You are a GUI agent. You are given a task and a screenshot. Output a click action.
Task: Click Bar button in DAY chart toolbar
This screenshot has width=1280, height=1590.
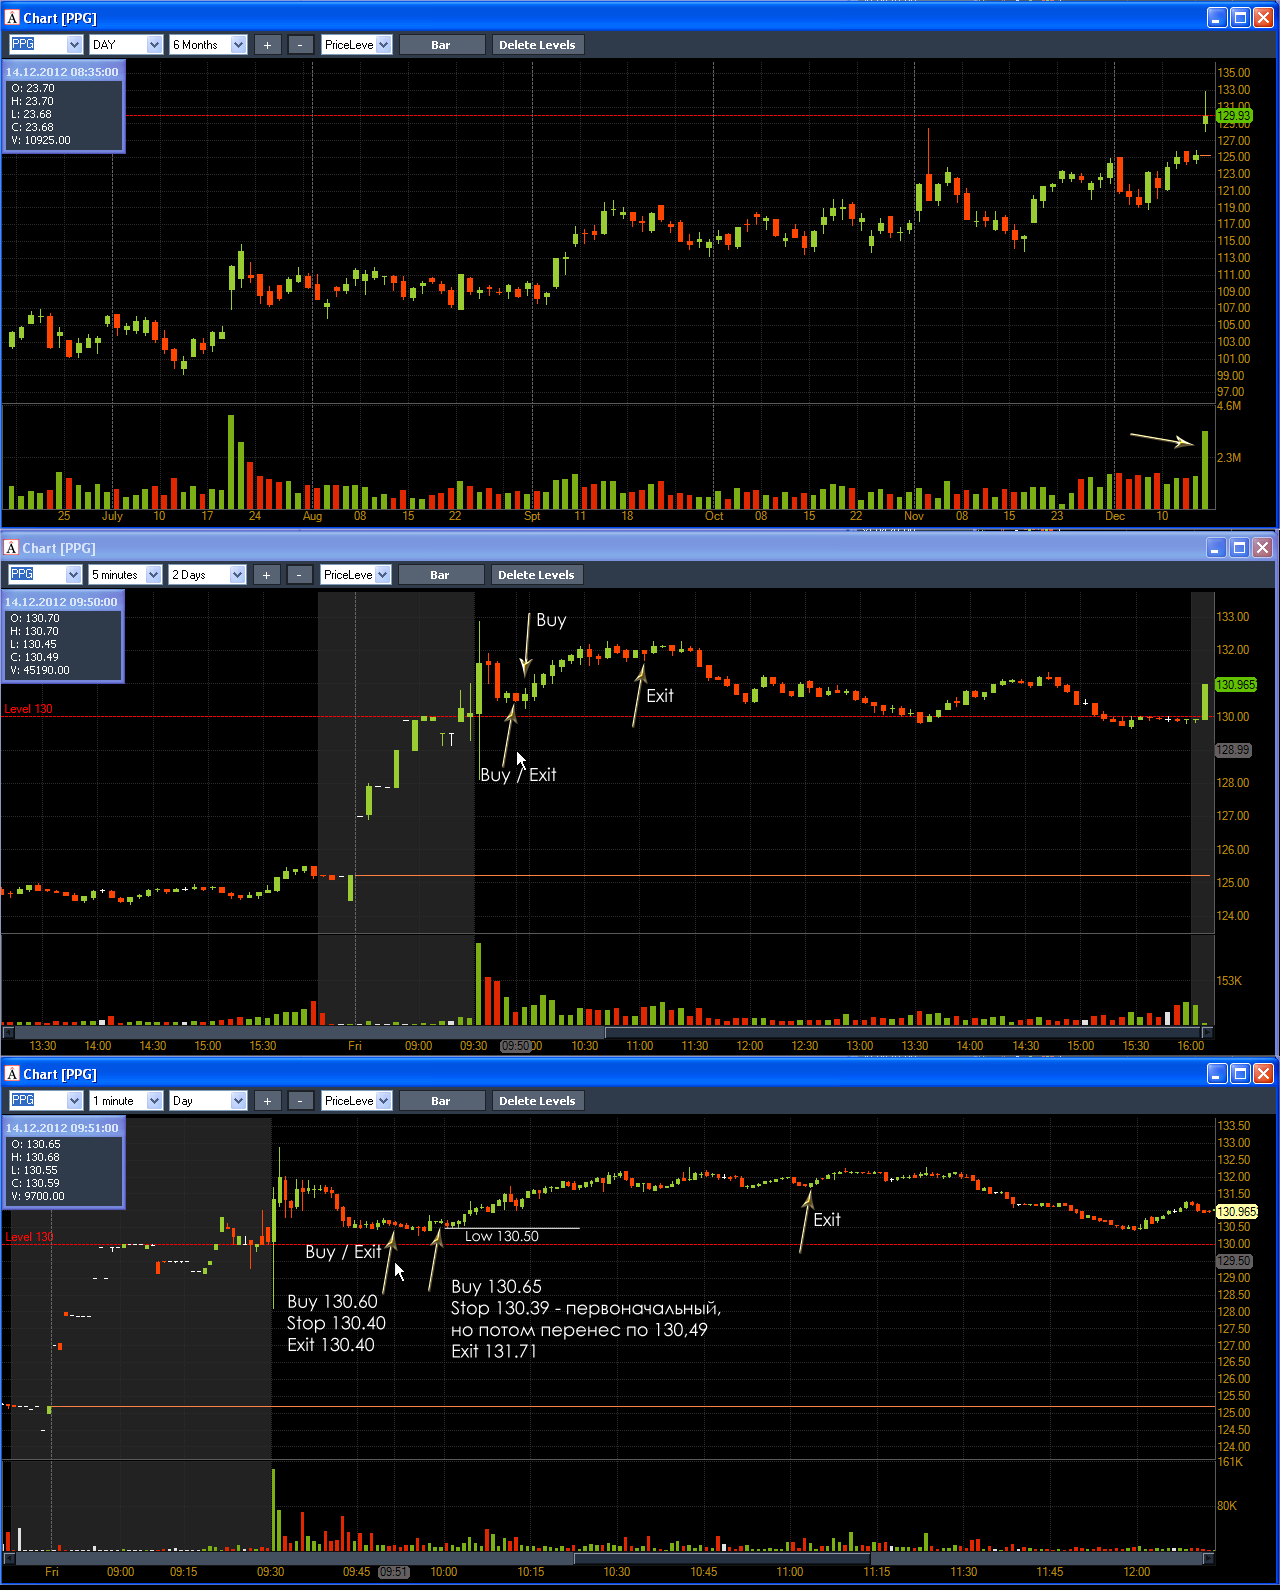click(x=441, y=45)
